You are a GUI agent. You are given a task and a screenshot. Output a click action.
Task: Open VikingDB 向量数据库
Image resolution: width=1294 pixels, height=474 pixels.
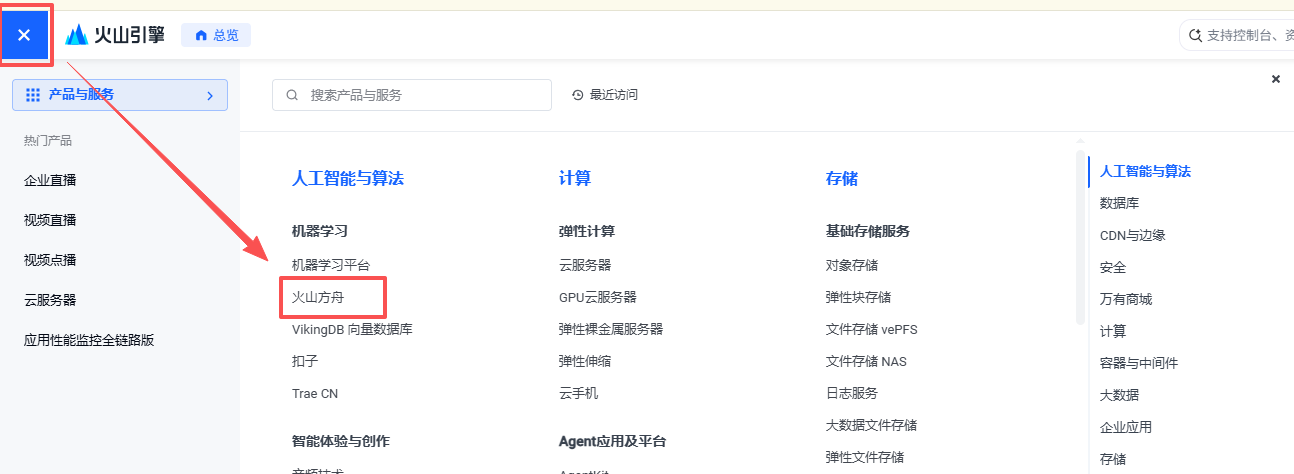coord(352,329)
